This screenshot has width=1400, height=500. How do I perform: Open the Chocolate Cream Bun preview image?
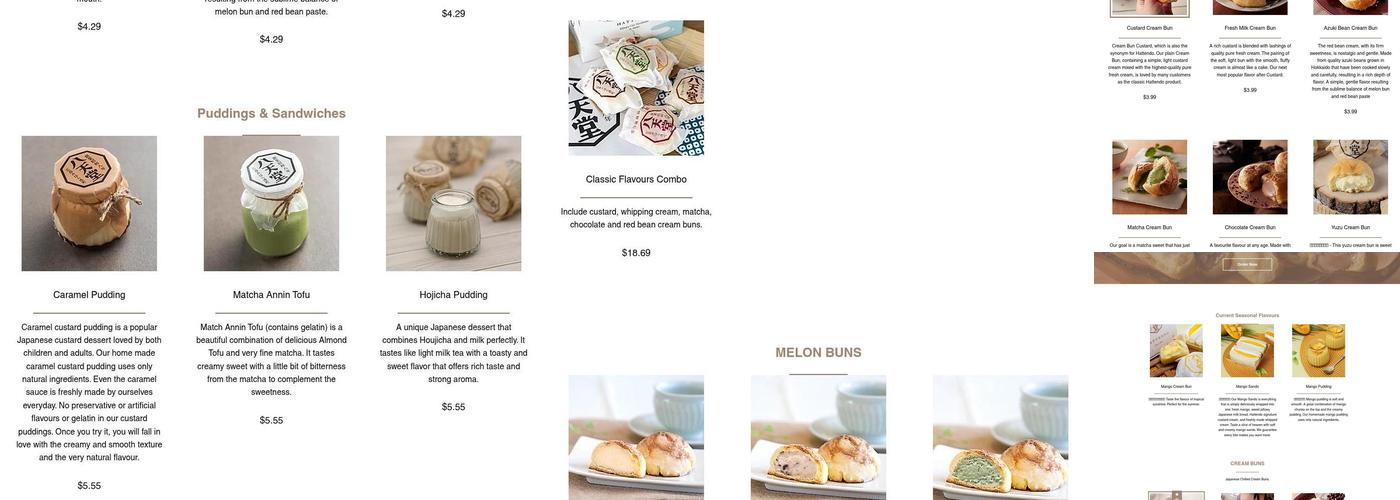click(x=1250, y=177)
